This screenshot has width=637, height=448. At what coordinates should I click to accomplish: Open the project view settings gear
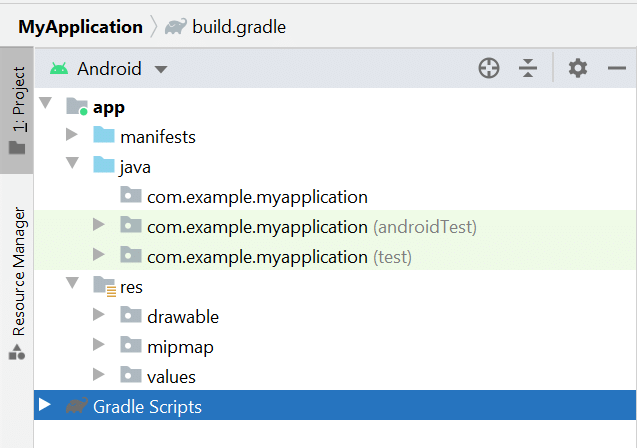click(x=578, y=68)
